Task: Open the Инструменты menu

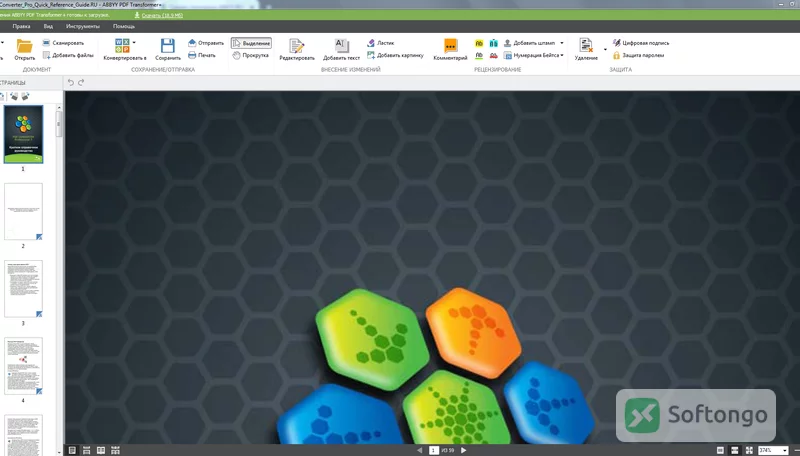Action: 83,26
